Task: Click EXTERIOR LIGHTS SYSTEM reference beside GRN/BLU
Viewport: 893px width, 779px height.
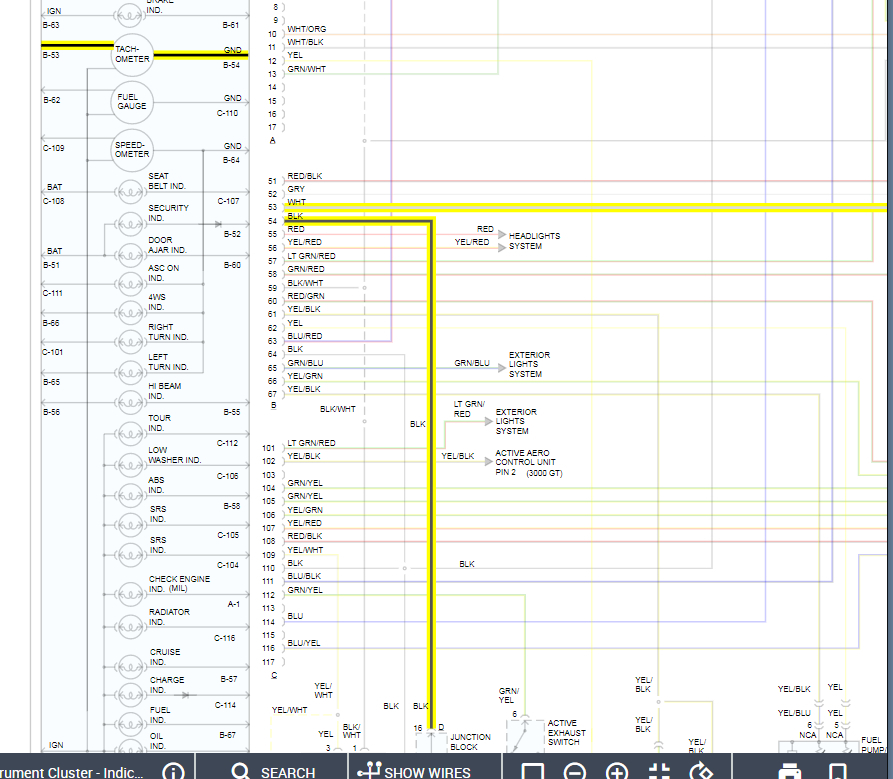Action: tap(529, 364)
